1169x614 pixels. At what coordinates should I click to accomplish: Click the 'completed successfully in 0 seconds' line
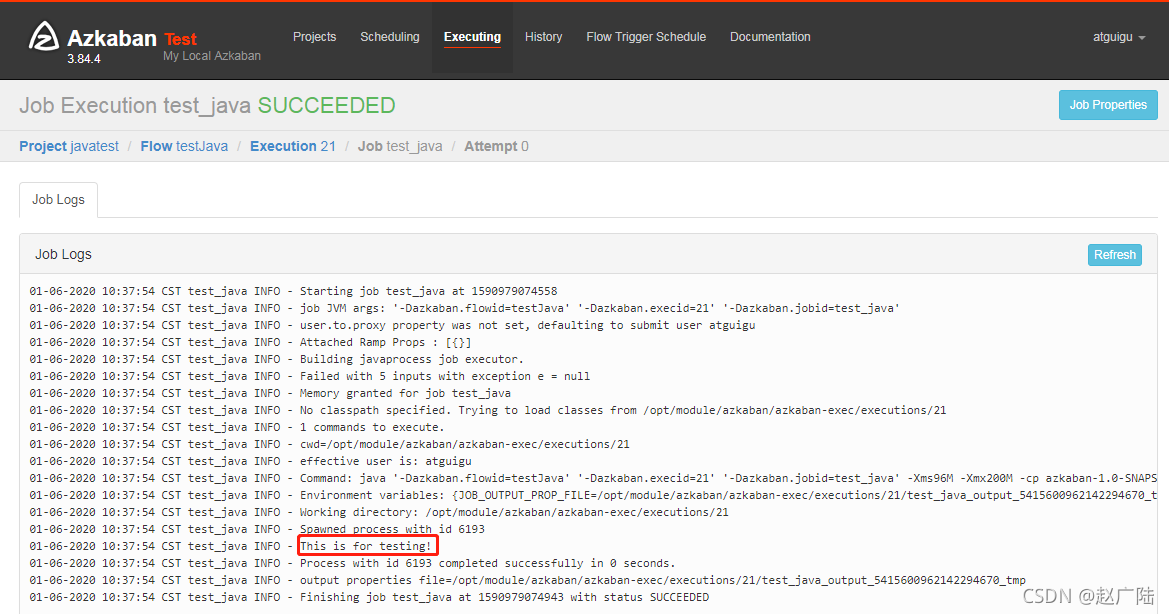pyautogui.click(x=352, y=563)
